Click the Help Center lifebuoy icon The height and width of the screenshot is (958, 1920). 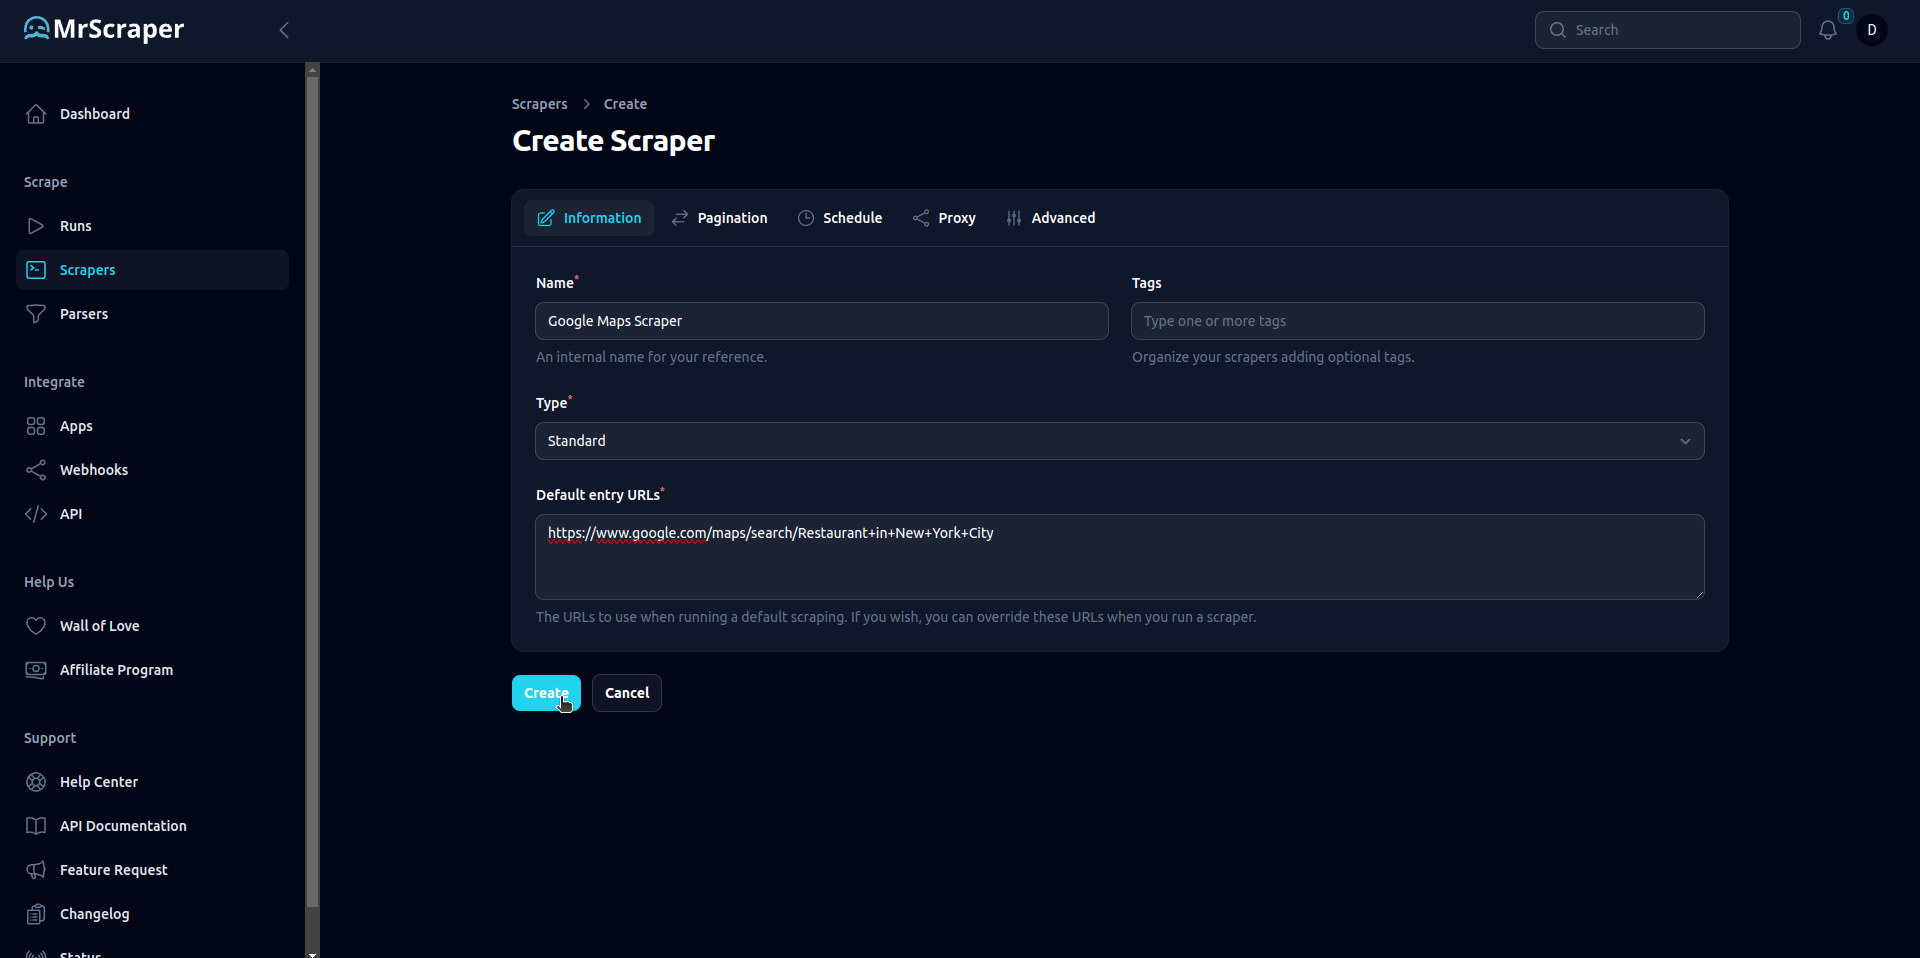(36, 782)
